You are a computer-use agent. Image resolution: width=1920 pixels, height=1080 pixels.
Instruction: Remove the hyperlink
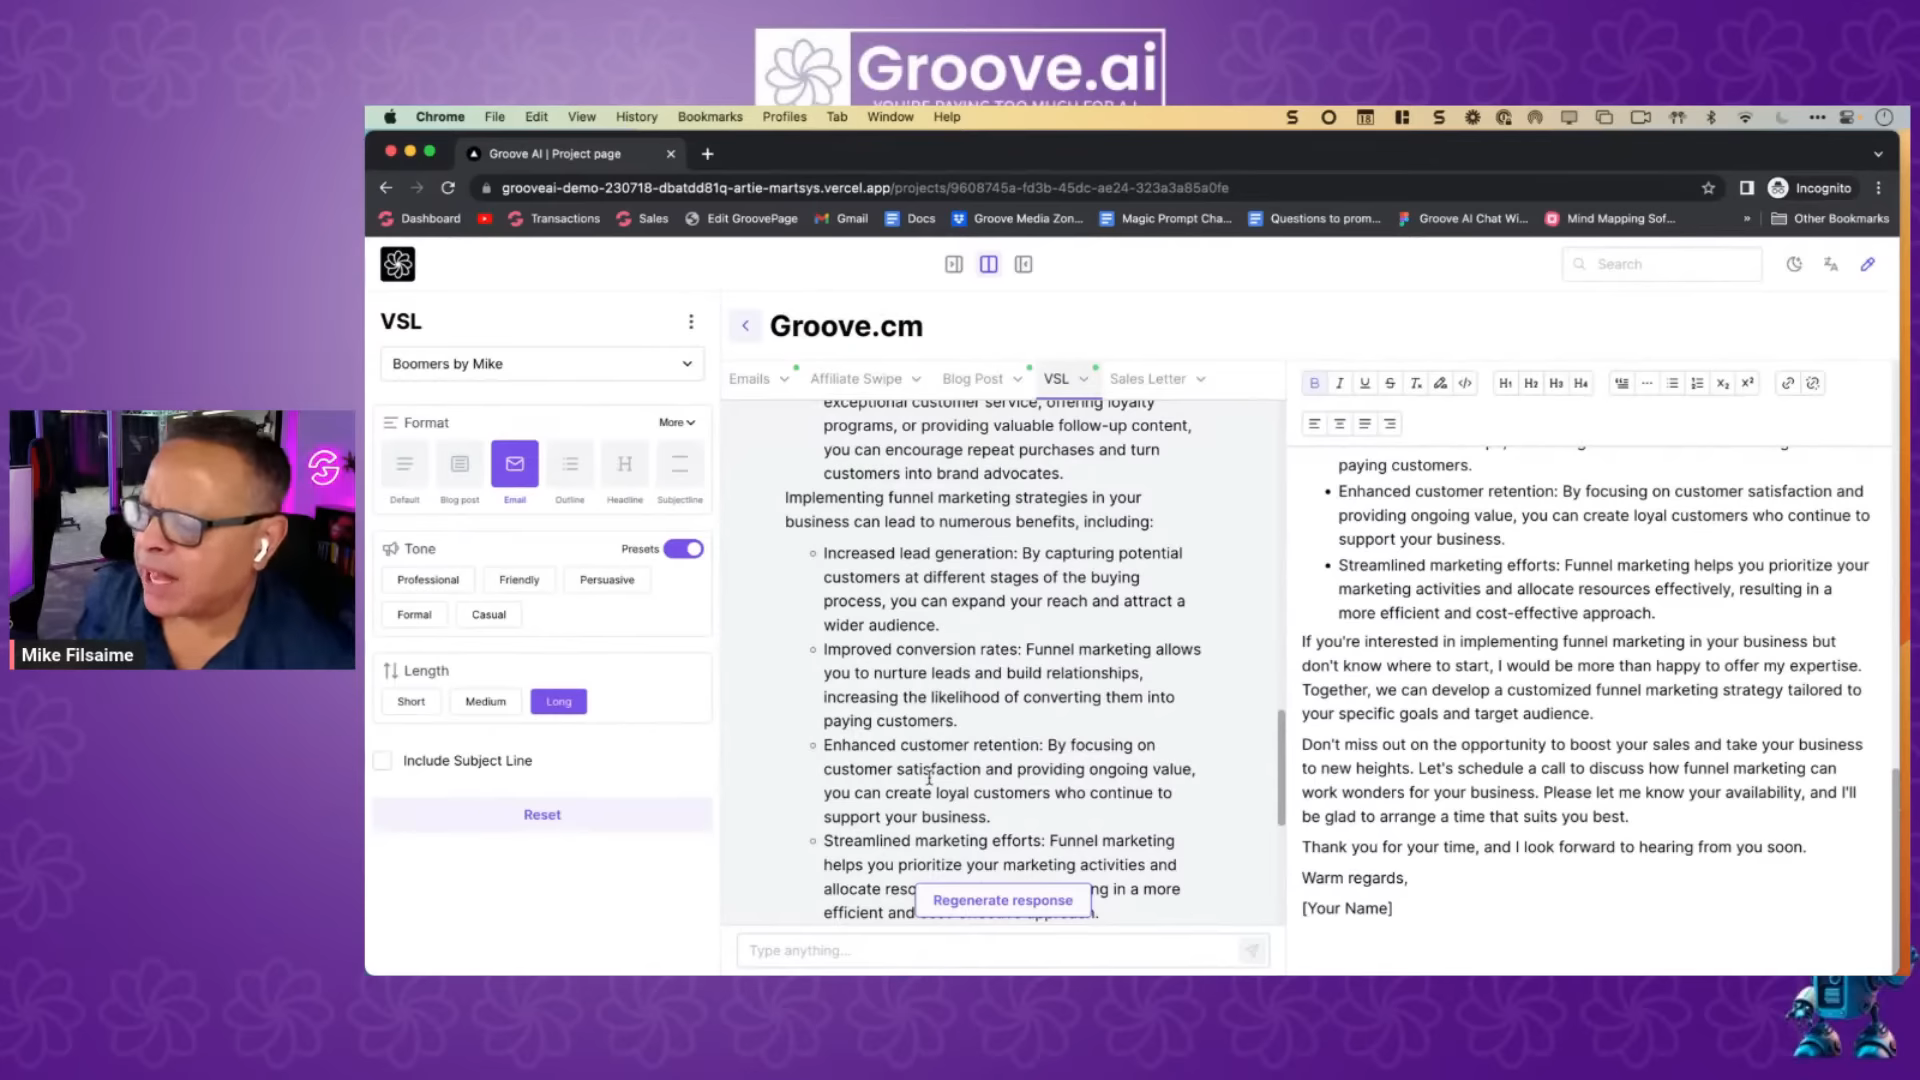pyautogui.click(x=1813, y=383)
